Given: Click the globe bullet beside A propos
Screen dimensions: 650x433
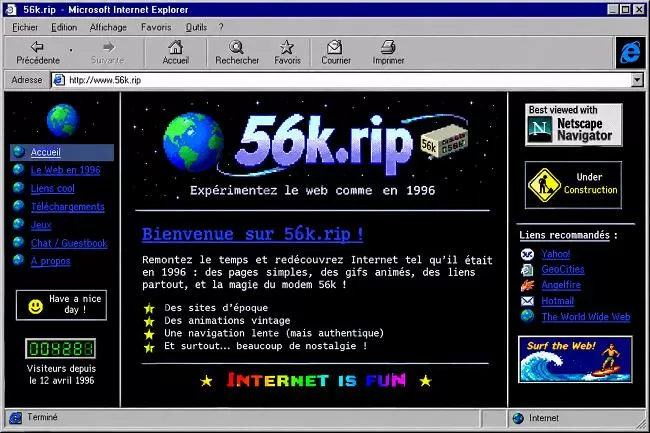Looking at the screenshot, I should click(19, 260).
